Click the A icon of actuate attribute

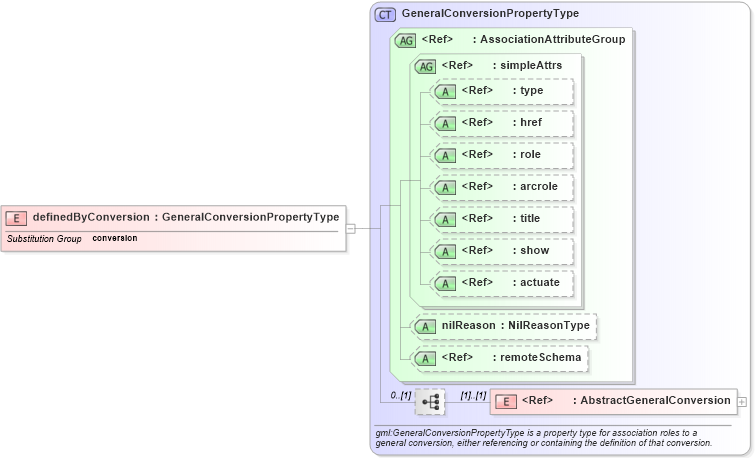445,284
